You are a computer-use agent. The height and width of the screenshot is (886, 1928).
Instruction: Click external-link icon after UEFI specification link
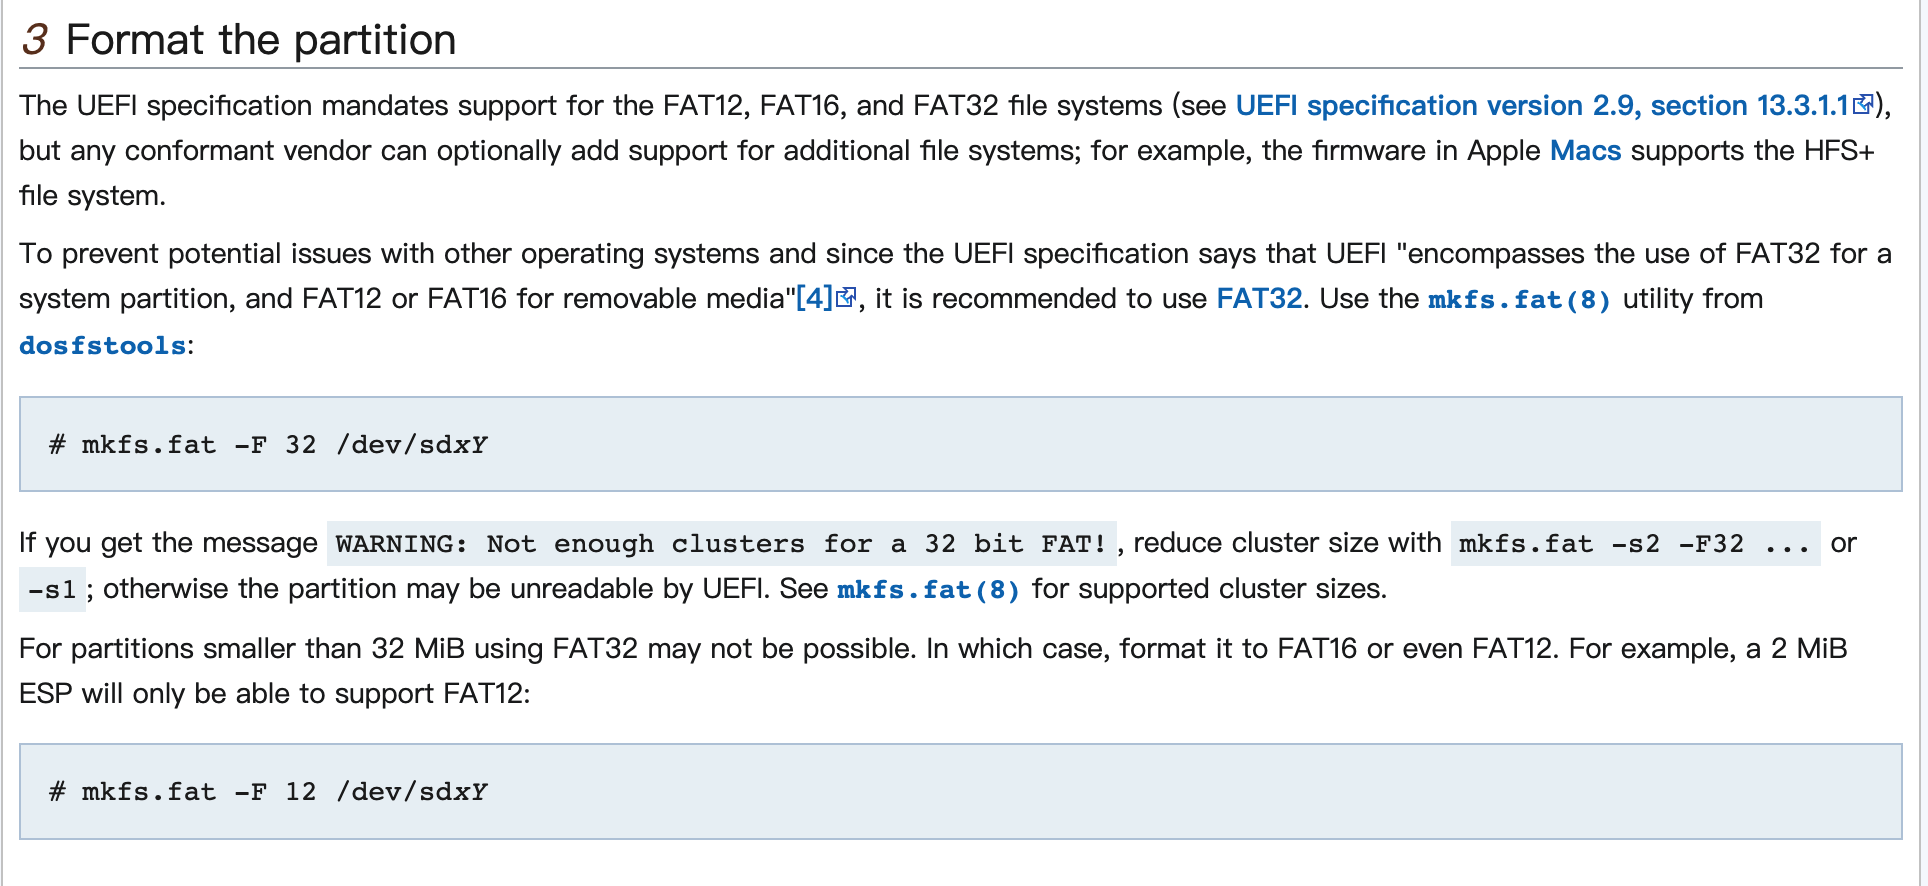click(x=1862, y=105)
